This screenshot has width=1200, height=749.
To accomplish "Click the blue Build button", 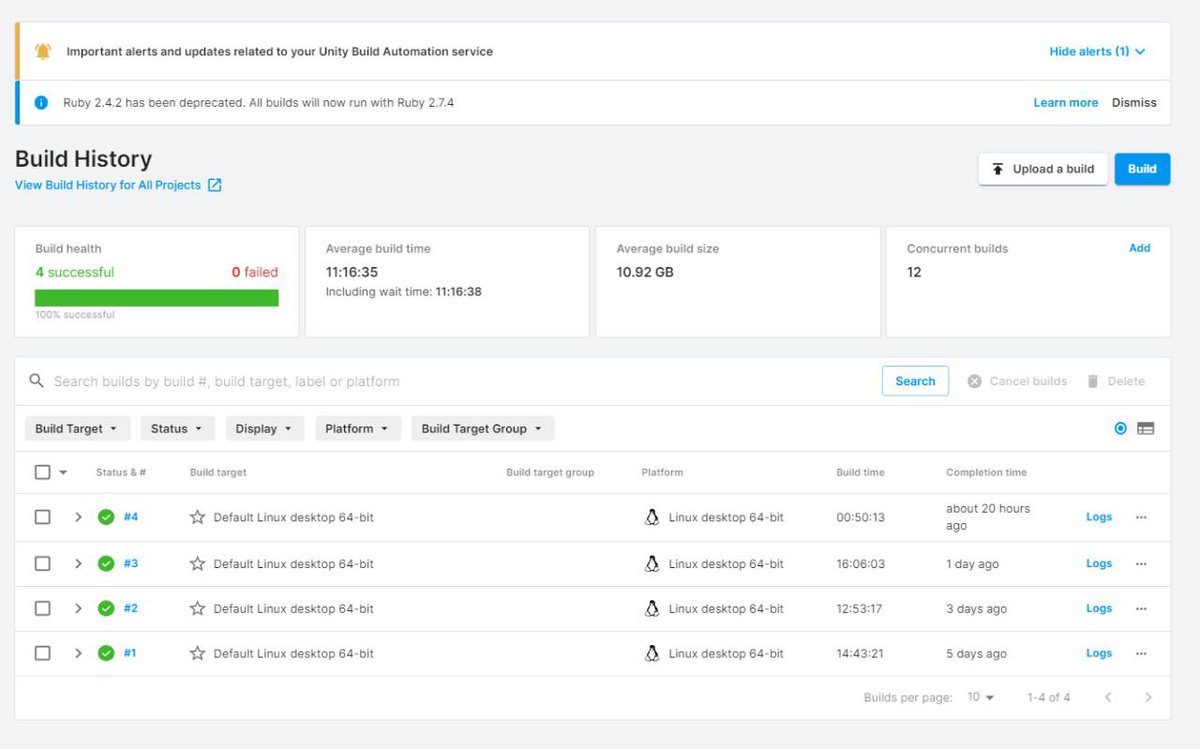I will pos(1142,169).
